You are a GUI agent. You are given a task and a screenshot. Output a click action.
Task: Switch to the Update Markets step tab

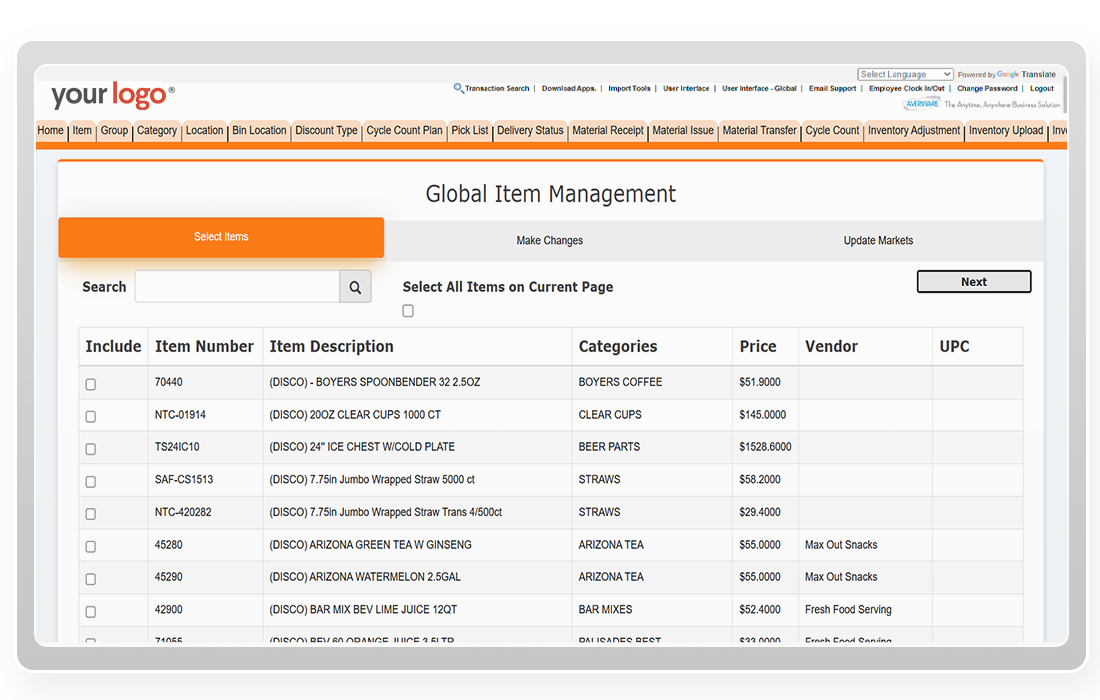pyautogui.click(x=878, y=241)
